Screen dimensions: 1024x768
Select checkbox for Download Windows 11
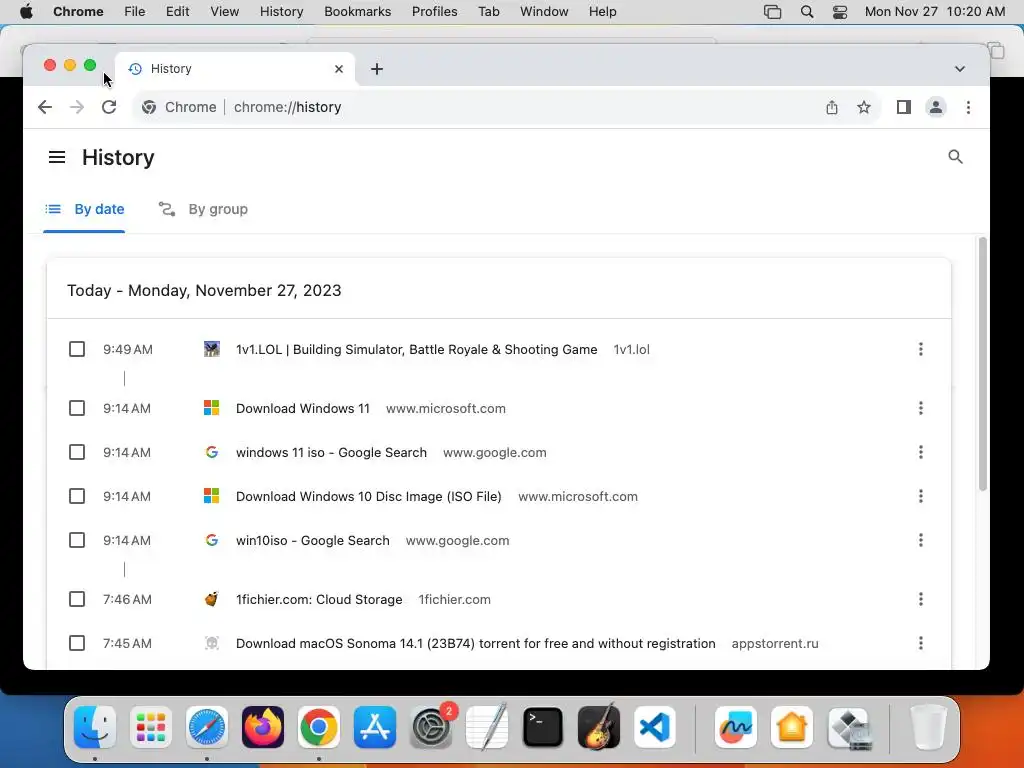coord(77,408)
